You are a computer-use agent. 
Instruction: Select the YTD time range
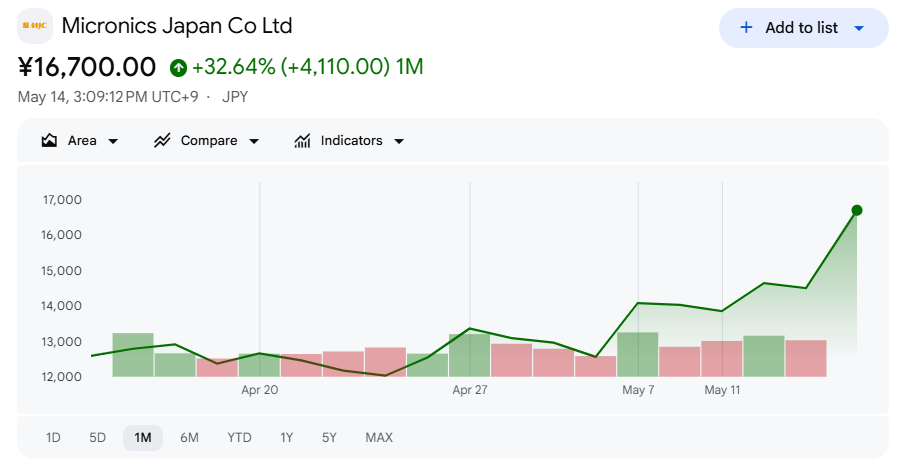pos(239,438)
